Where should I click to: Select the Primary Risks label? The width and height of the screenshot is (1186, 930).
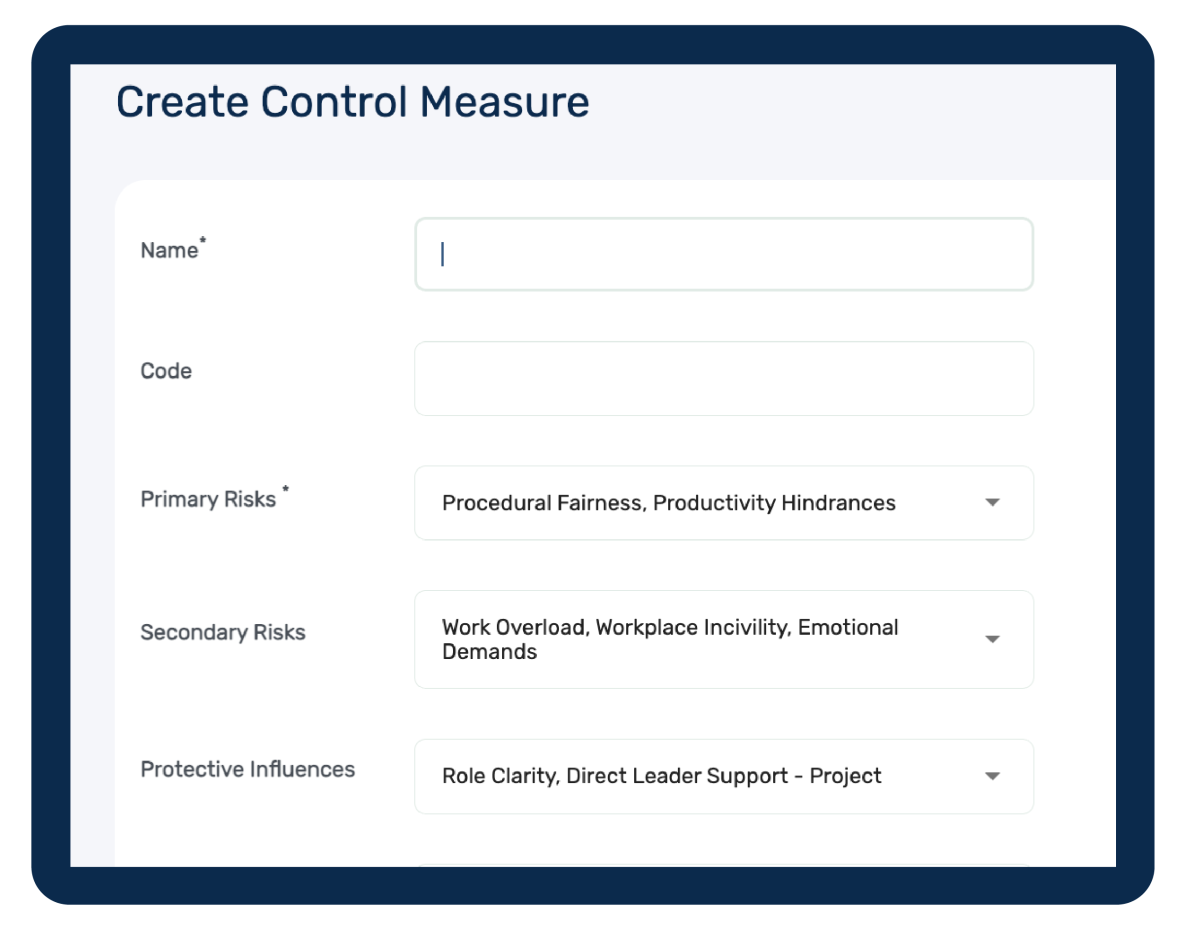pyautogui.click(x=208, y=500)
